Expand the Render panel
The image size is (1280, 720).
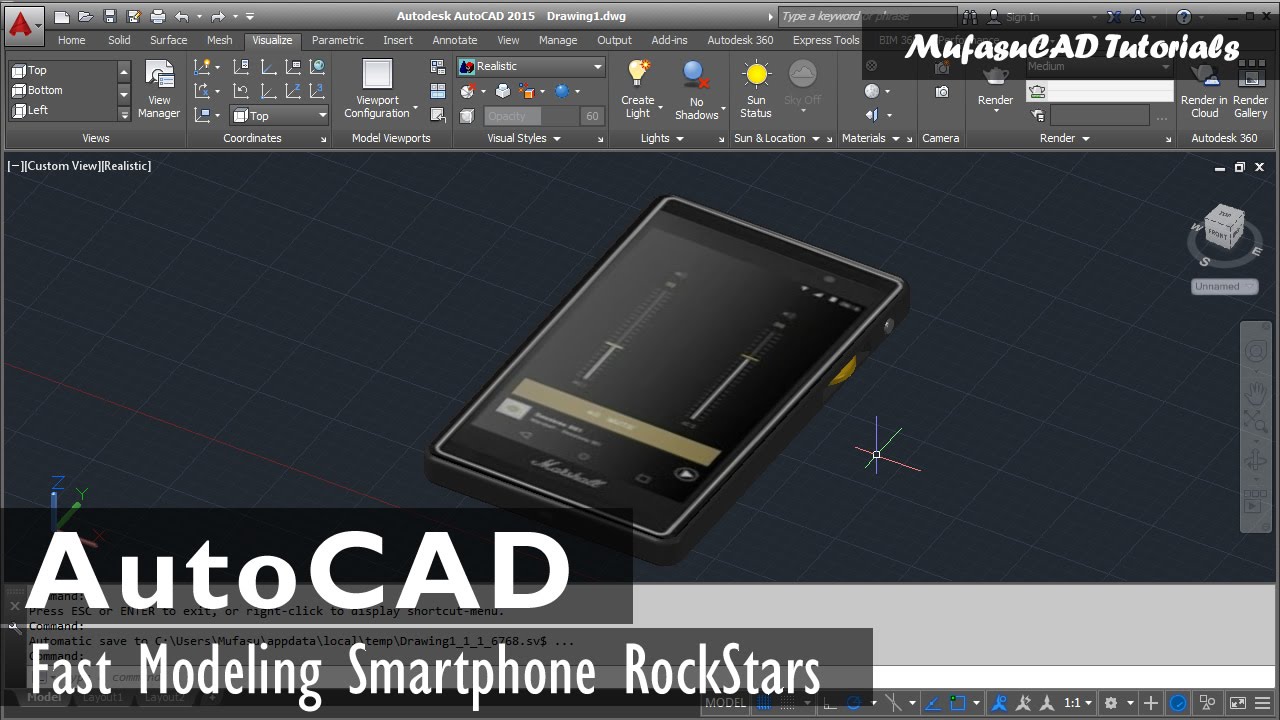coord(1064,138)
